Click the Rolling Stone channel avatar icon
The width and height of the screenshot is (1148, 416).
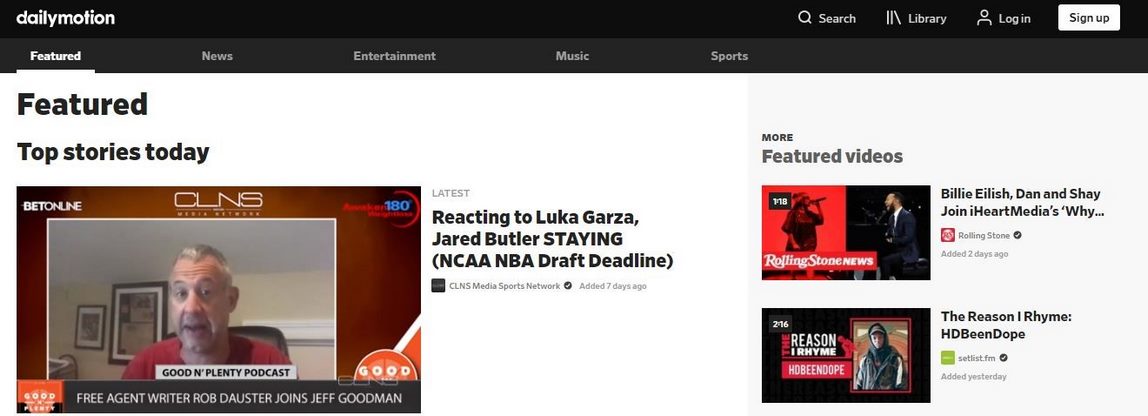tap(947, 235)
